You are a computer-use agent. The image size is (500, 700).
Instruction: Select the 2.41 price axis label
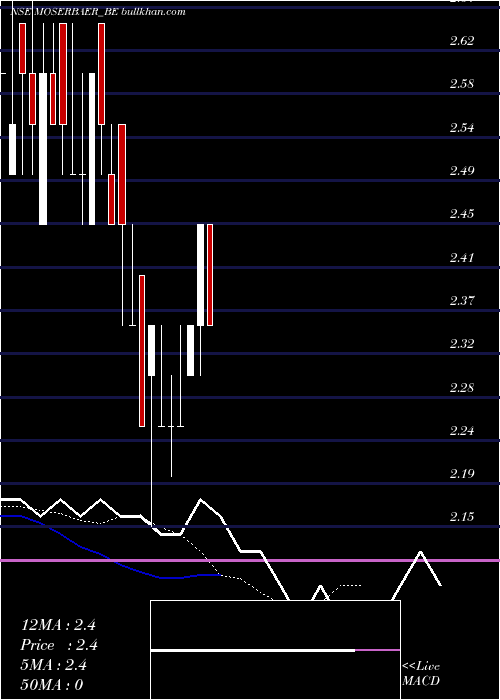462,257
